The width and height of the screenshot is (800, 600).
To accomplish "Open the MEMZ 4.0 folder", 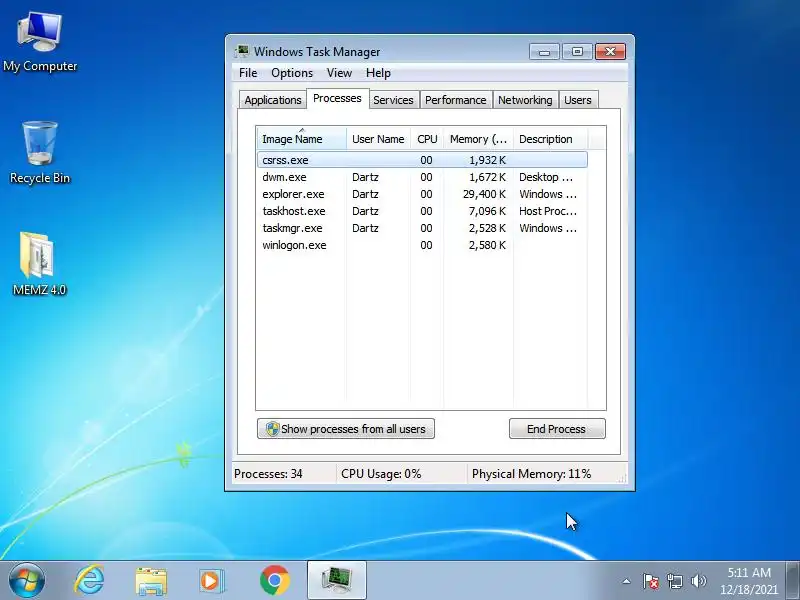I will 39,264.
